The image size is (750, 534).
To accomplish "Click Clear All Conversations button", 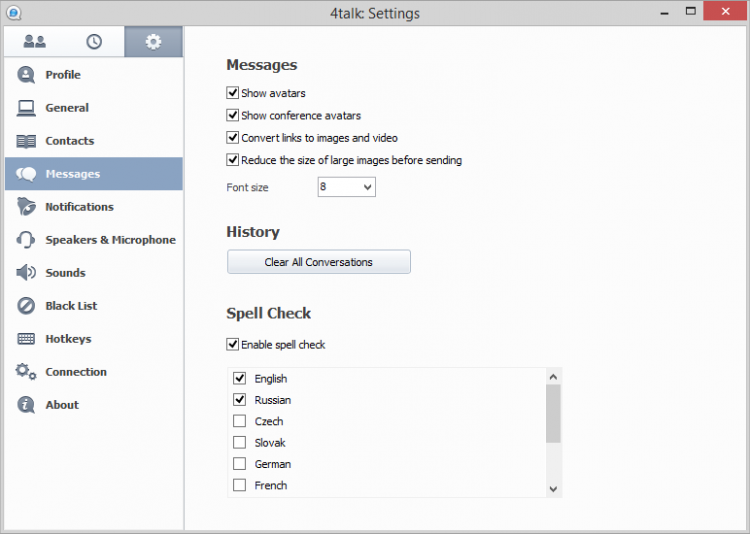I will [318, 262].
